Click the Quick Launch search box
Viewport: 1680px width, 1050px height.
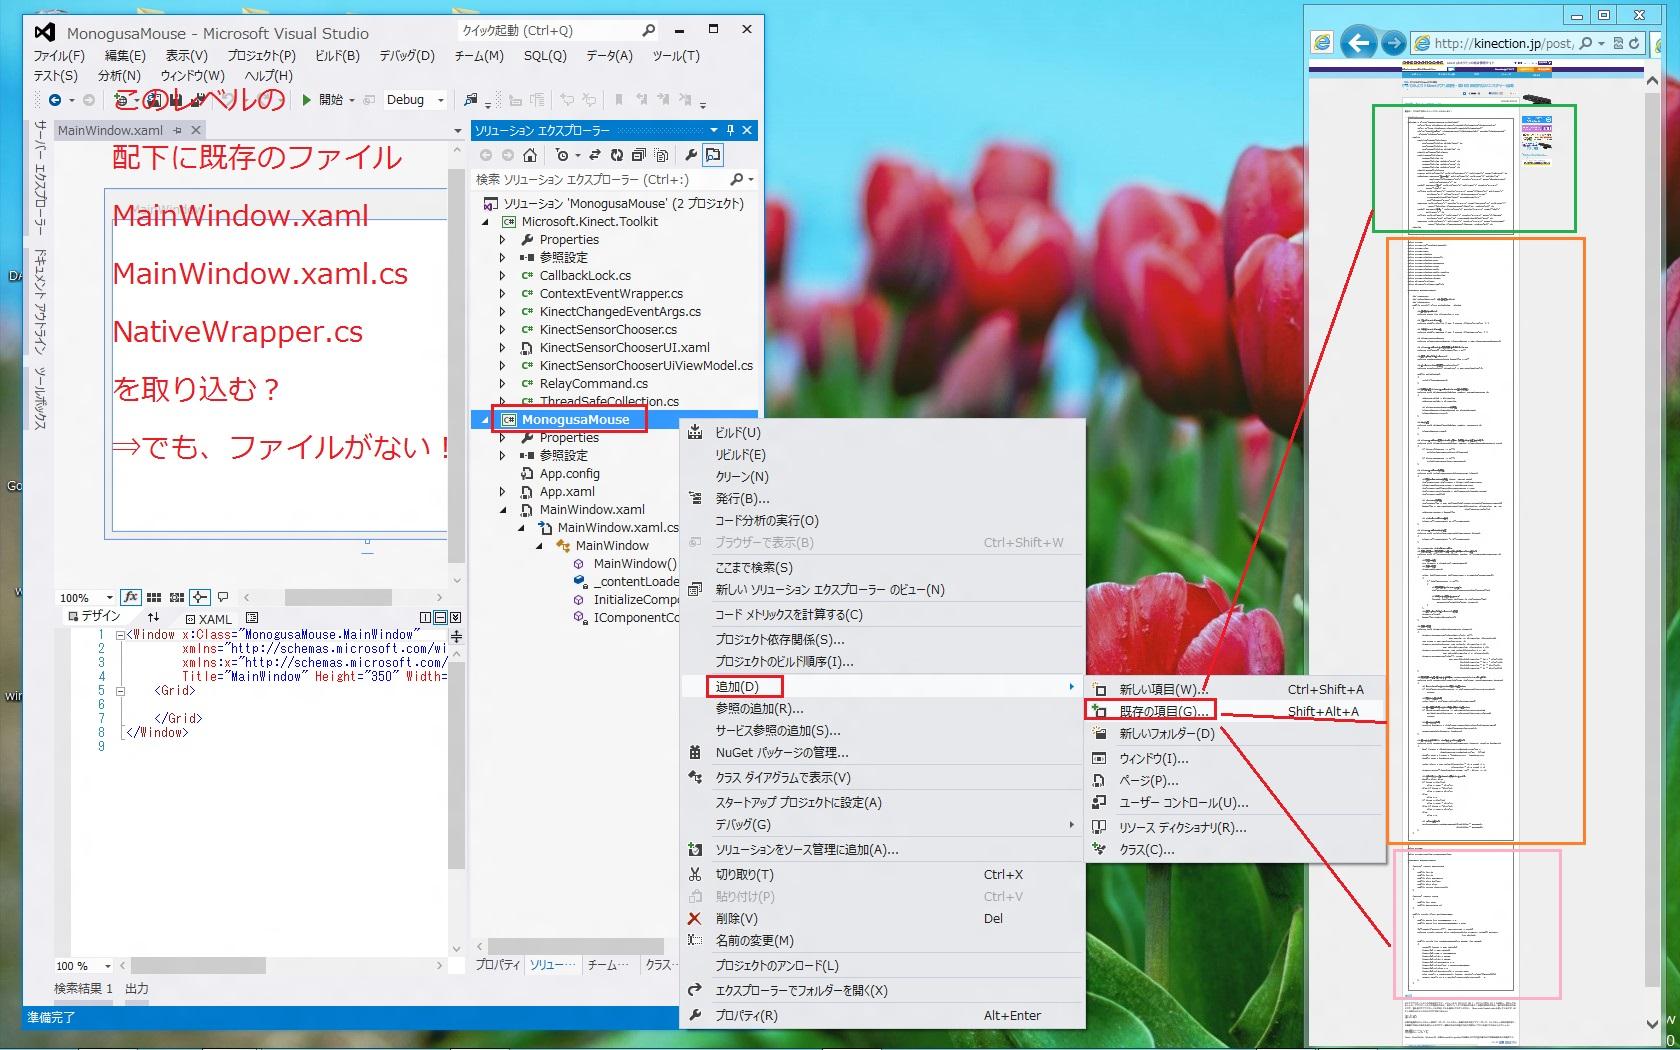click(558, 31)
